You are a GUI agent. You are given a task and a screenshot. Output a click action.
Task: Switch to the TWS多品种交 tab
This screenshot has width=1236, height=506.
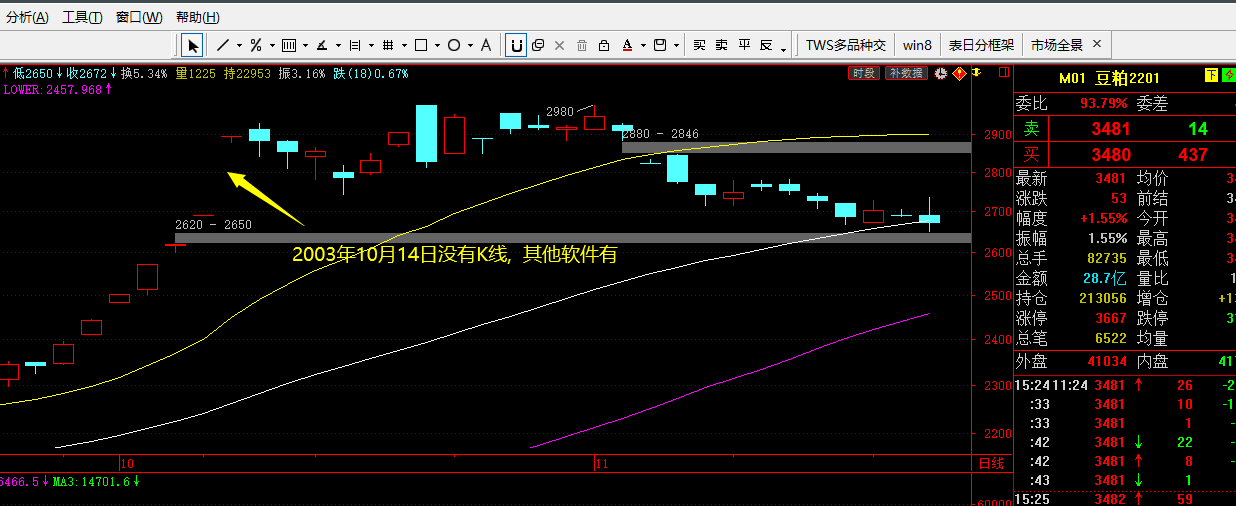pos(846,45)
